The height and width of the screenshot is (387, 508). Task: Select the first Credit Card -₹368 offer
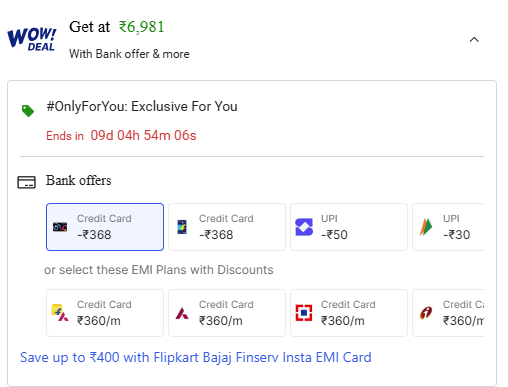click(105, 227)
